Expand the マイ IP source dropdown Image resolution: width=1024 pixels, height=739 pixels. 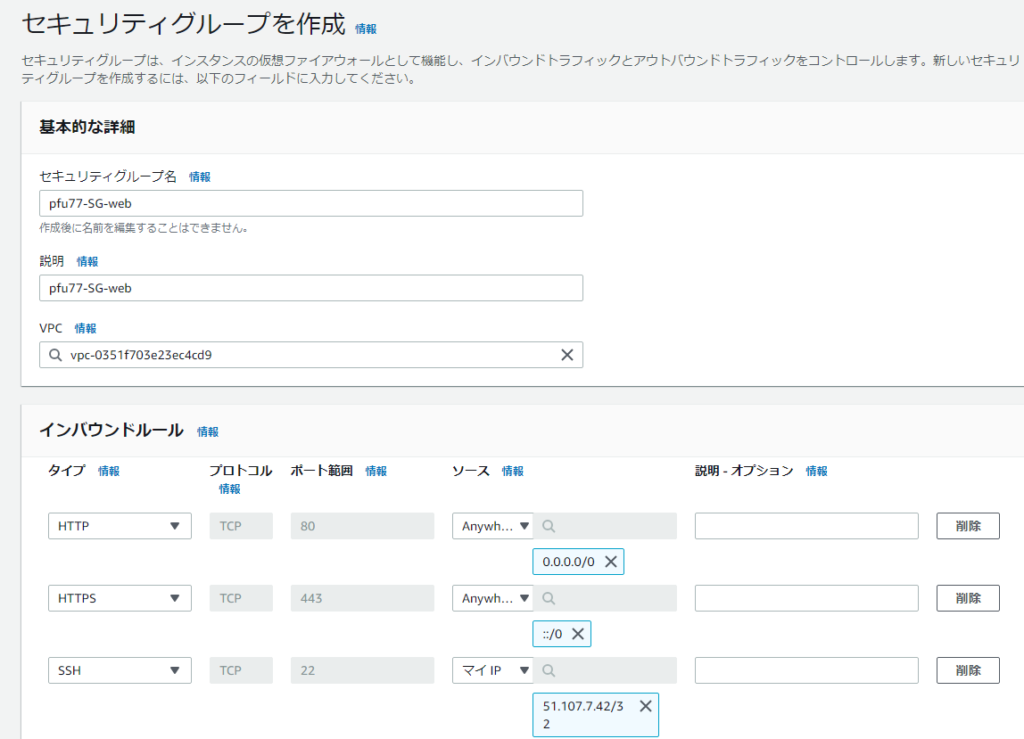coord(493,670)
